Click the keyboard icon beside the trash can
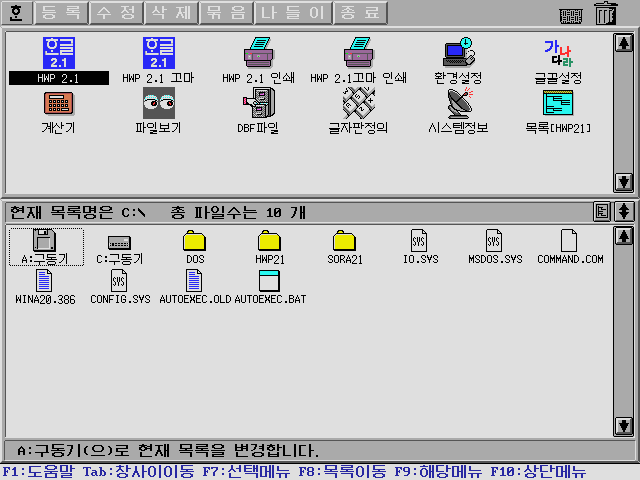Viewport: 640px width, 480px height. (571, 16)
